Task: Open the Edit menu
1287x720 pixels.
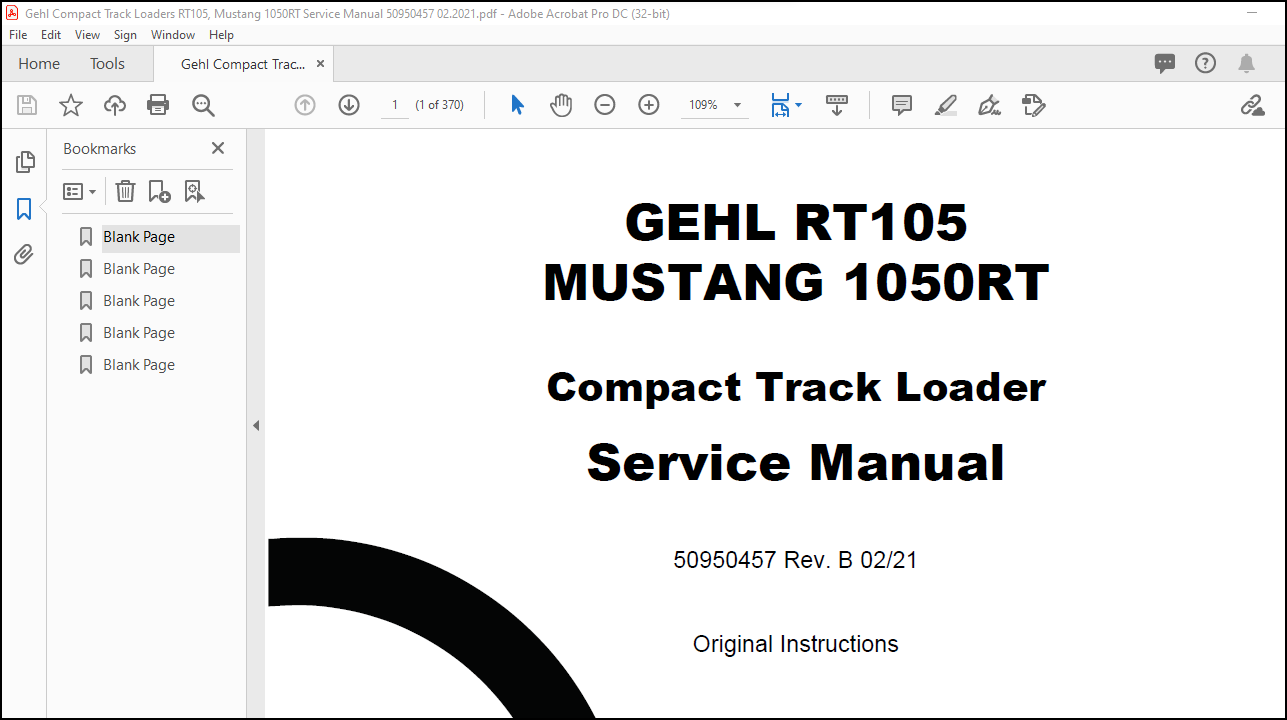Action: tap(51, 35)
